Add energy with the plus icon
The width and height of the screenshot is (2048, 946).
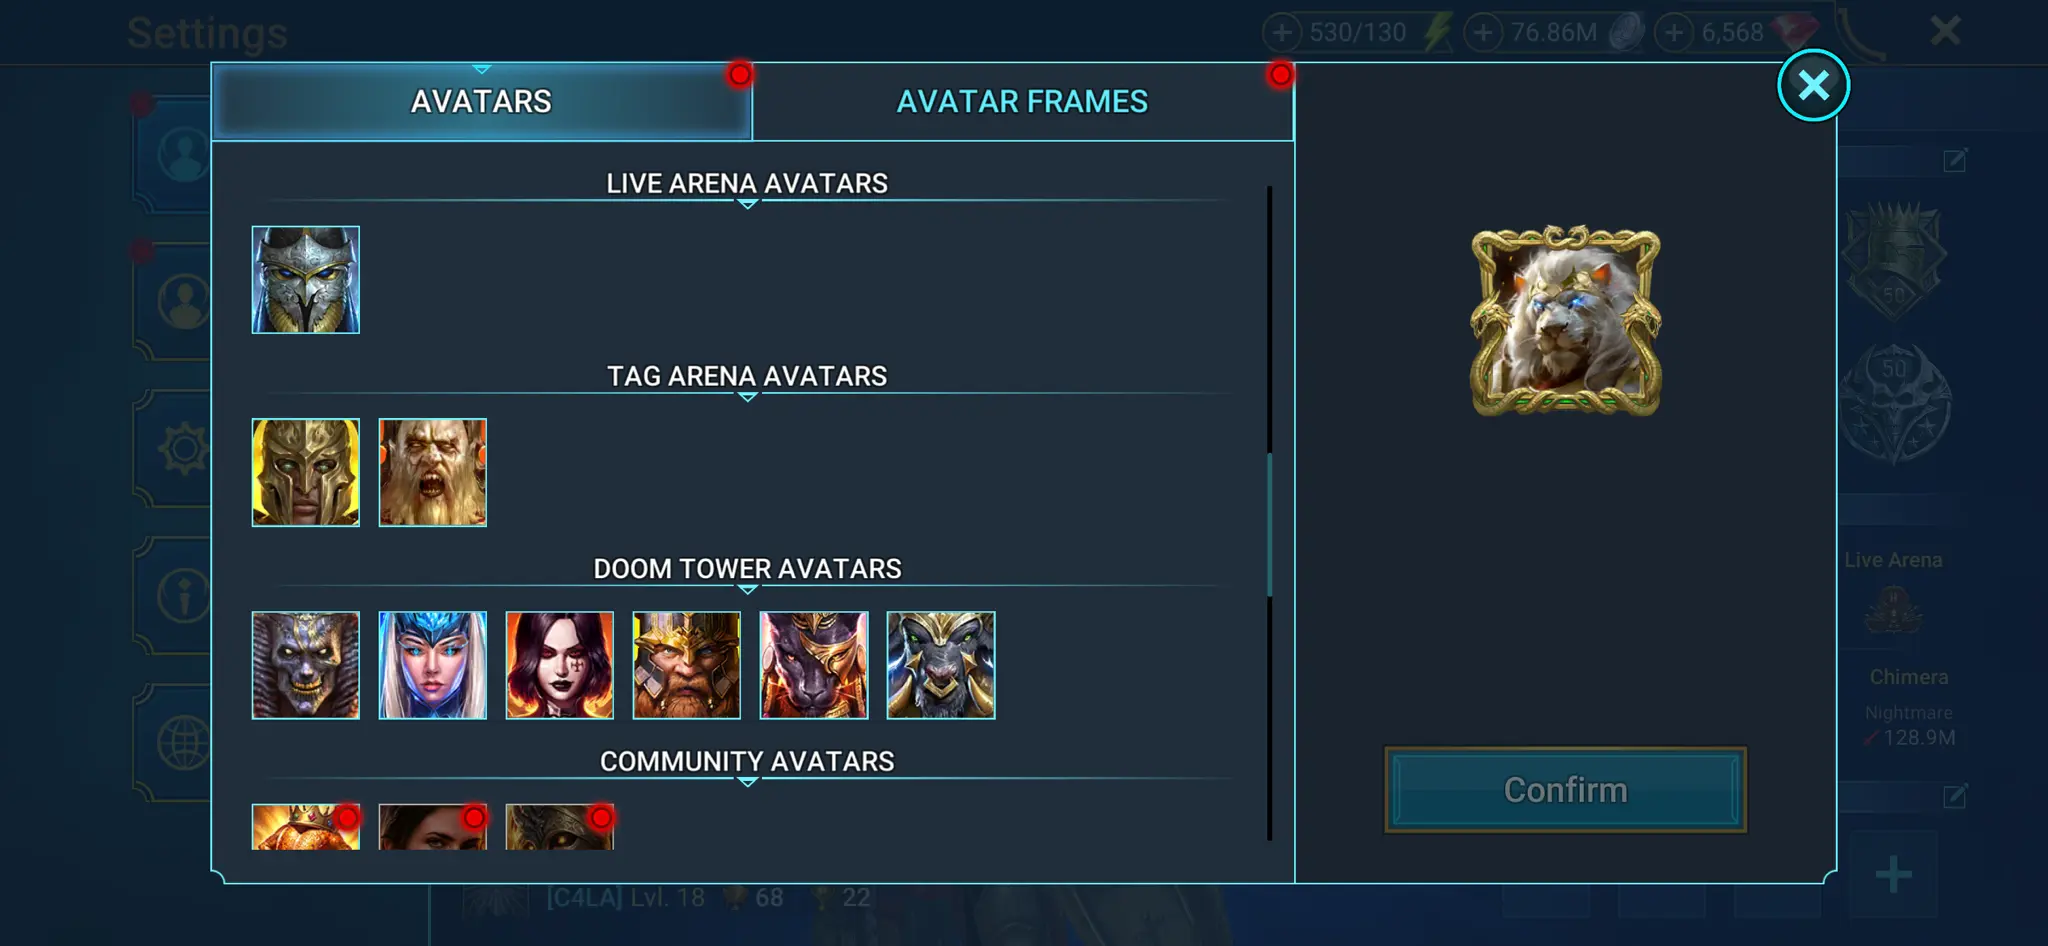click(1281, 33)
